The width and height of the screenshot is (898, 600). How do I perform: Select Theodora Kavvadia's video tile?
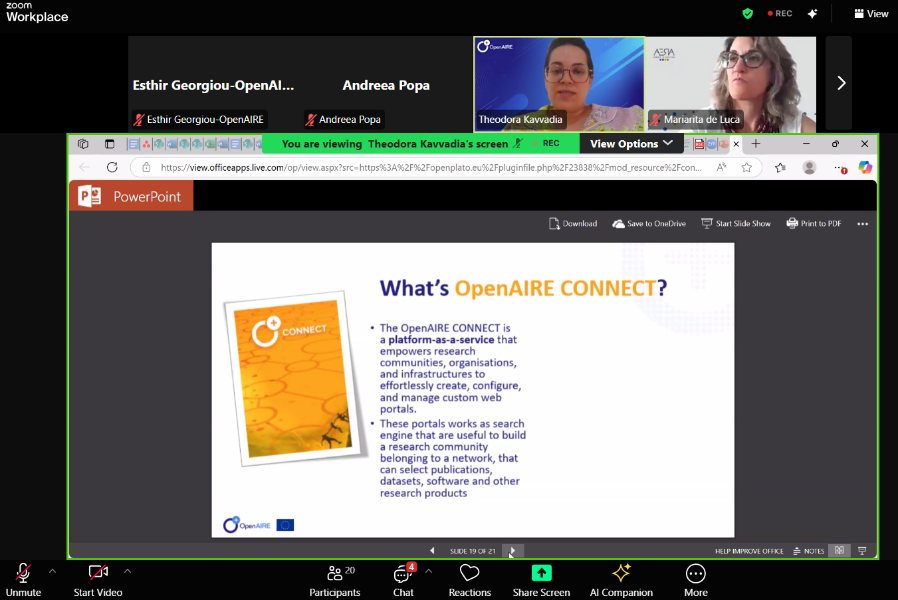pos(559,84)
